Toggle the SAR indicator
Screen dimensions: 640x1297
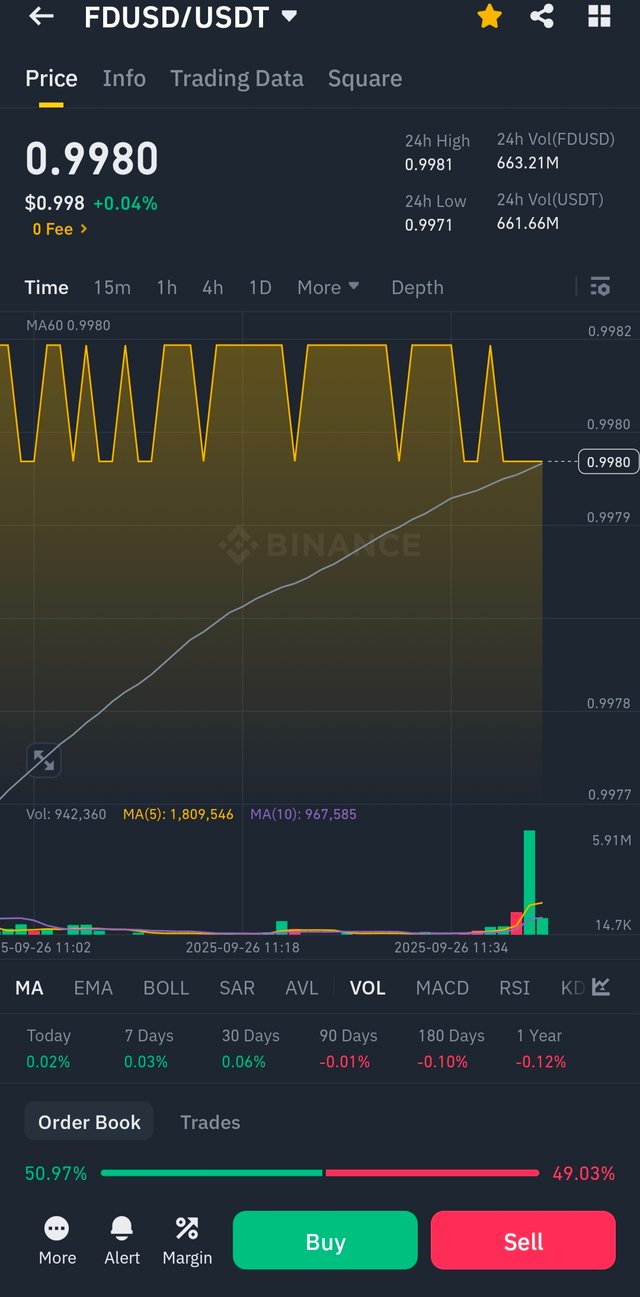point(237,988)
